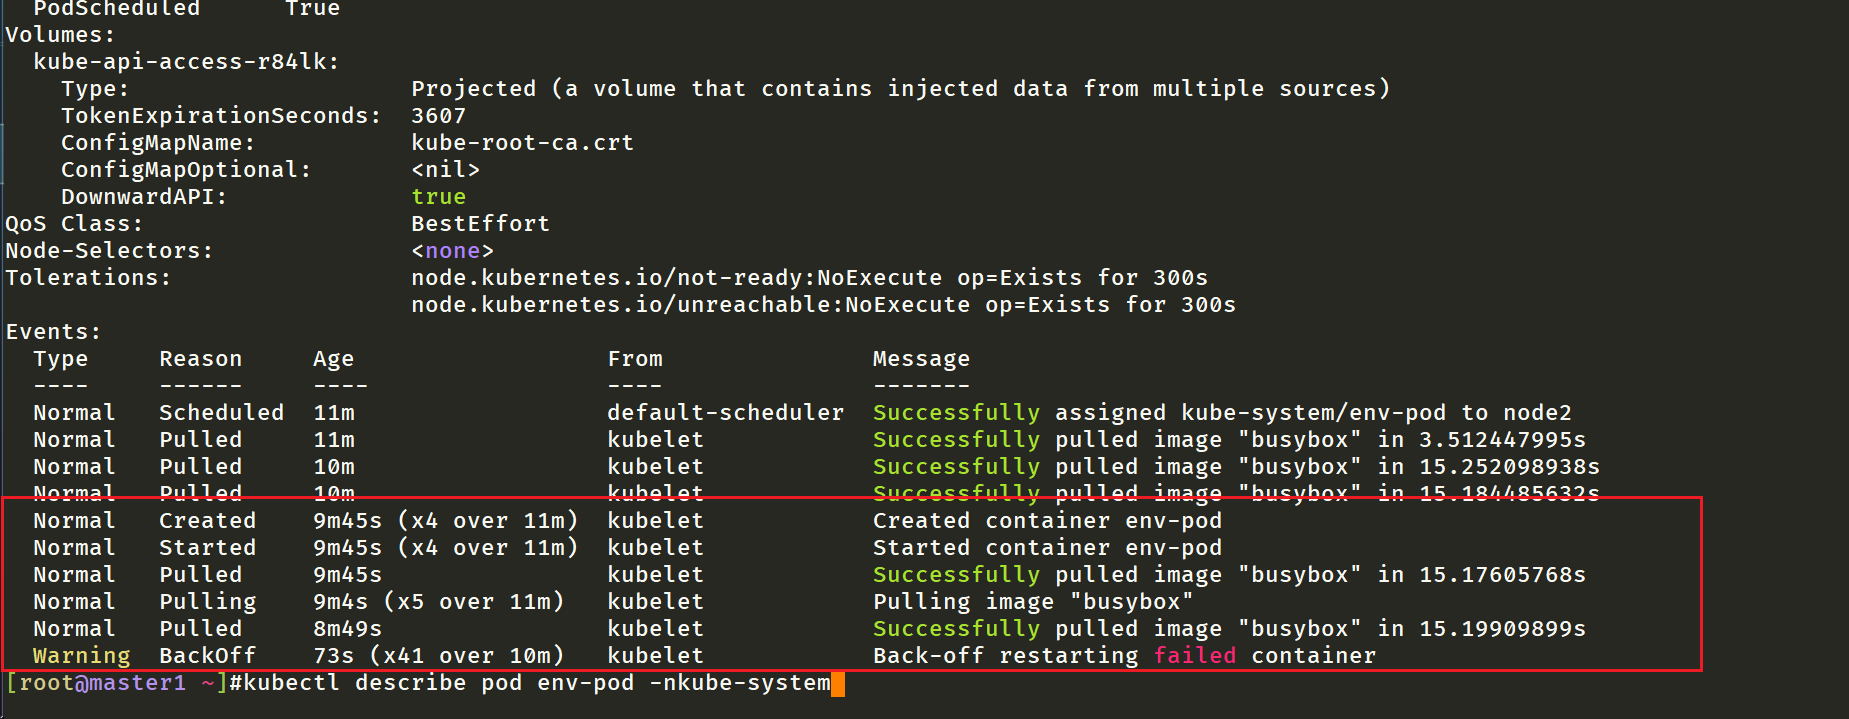Viewport: 1849px width, 719px height.
Task: Click 'Created container env-pod' message
Action: click(x=1048, y=521)
